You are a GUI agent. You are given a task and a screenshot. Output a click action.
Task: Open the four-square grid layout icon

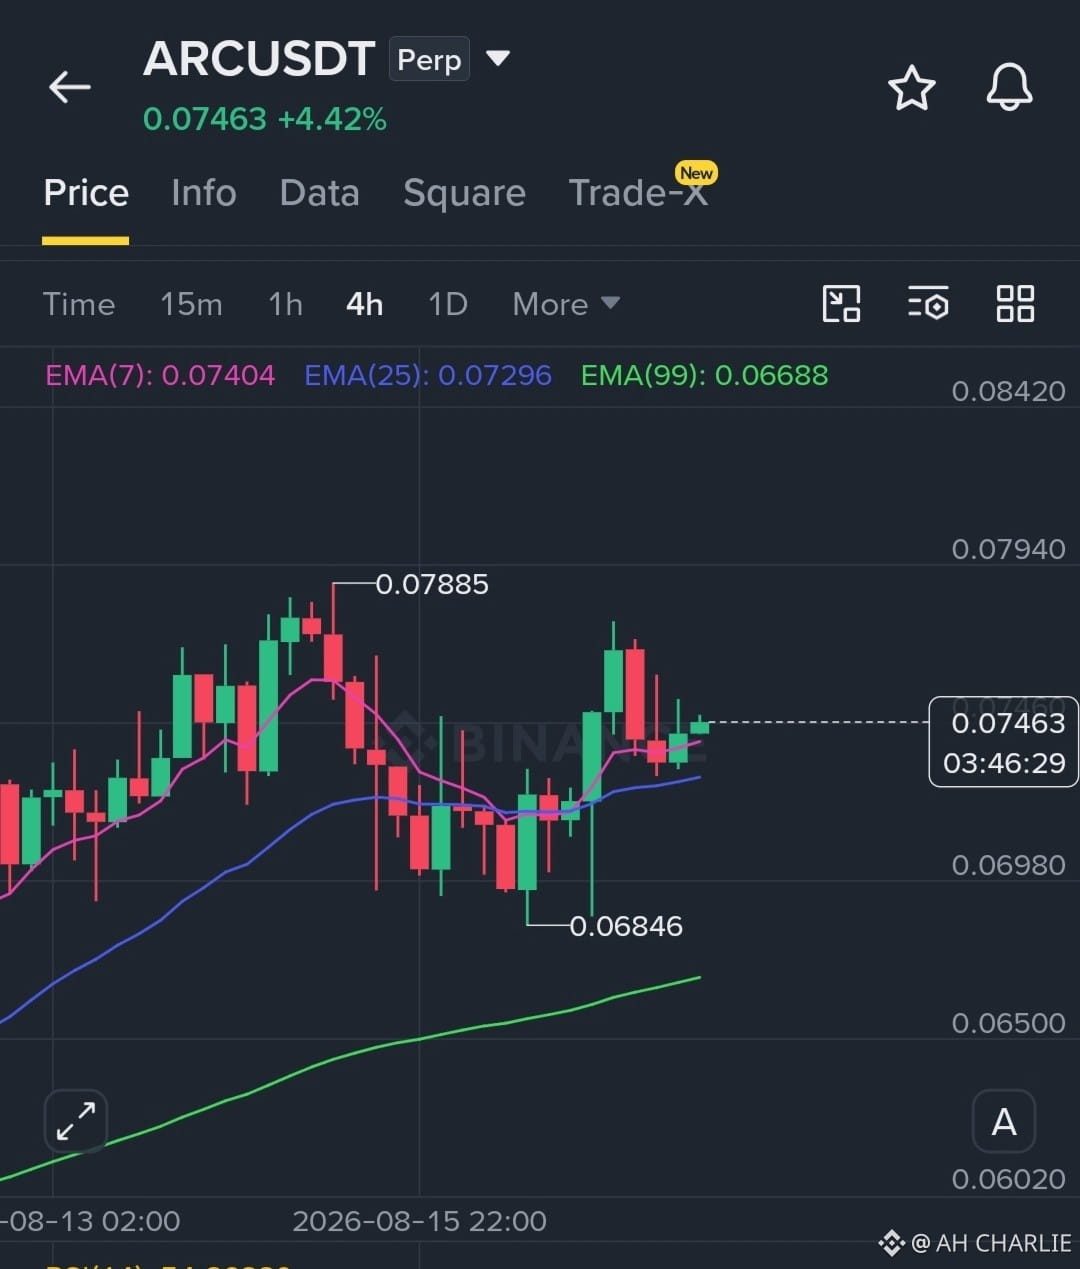[1015, 303]
